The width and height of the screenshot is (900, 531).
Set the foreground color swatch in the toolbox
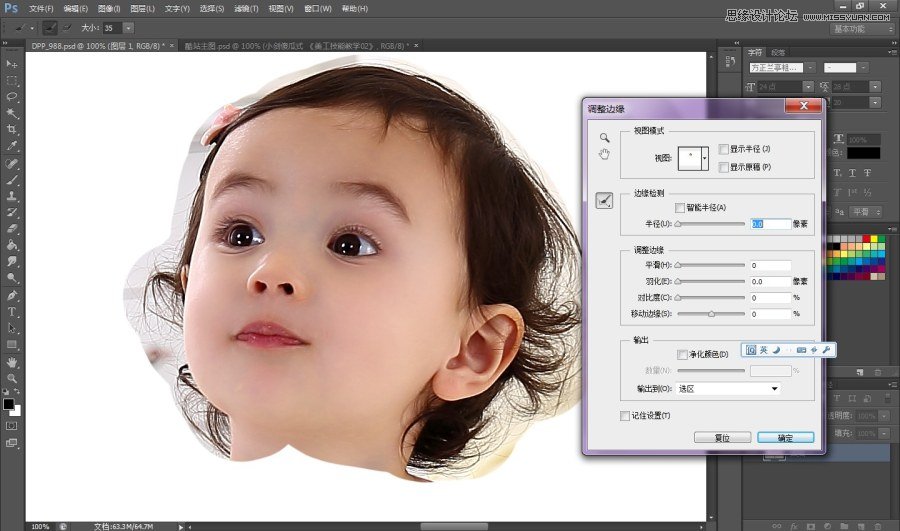(x=9, y=404)
